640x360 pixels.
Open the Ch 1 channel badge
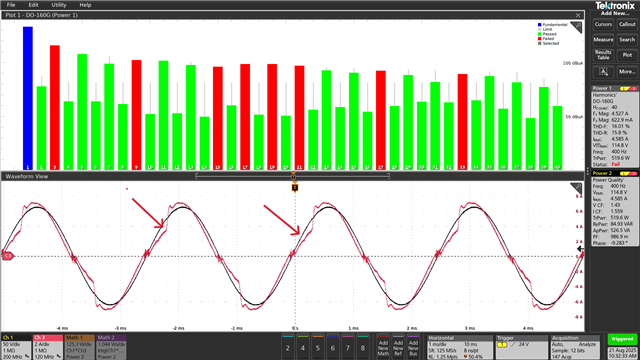pos(16,347)
